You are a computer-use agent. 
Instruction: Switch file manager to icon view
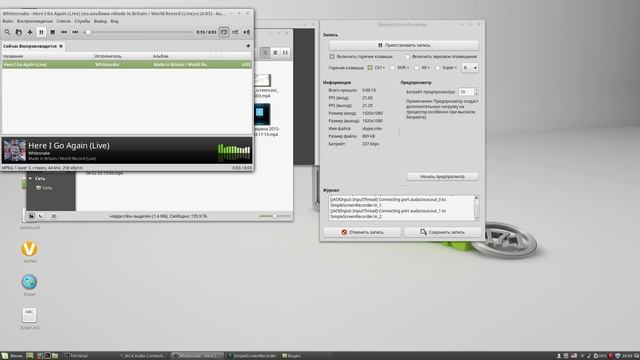pyautogui.click(x=265, y=53)
